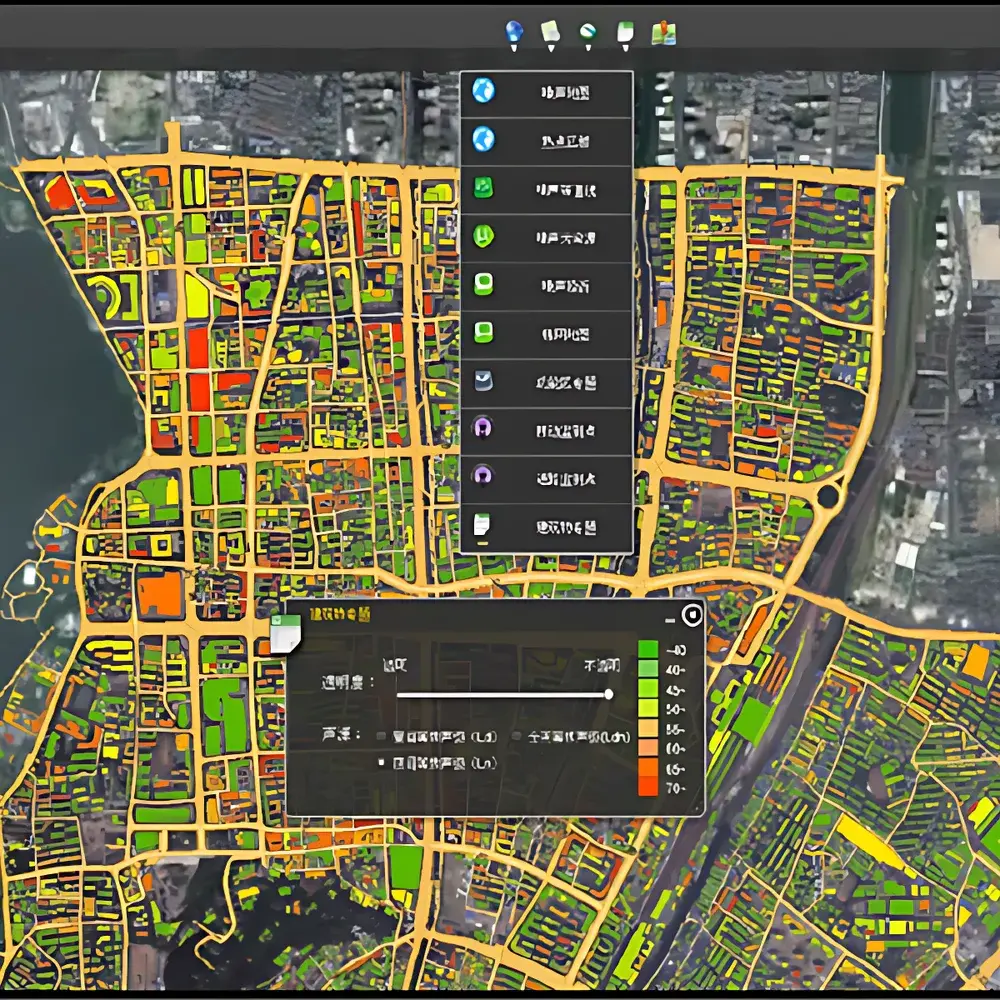Click the blue globe pin icon on the top toolbar
The height and width of the screenshot is (1000, 1000).
pyautogui.click(x=513, y=32)
